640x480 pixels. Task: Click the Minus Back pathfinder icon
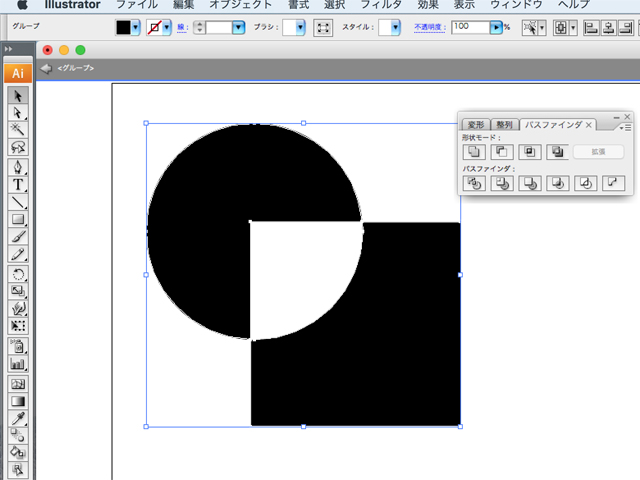613,183
